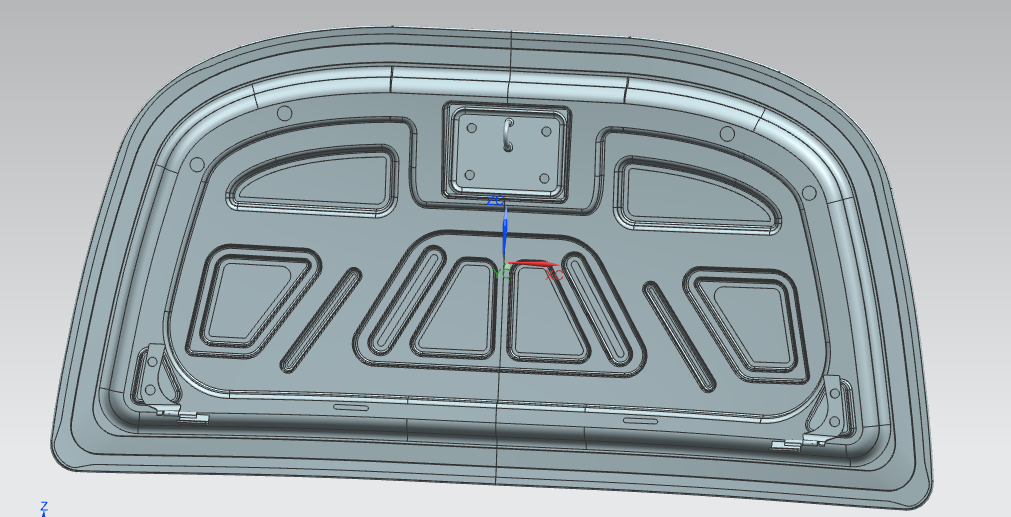Viewport: 1011px width, 517px height.
Task: Select the latch hook on center plate
Action: [508, 135]
